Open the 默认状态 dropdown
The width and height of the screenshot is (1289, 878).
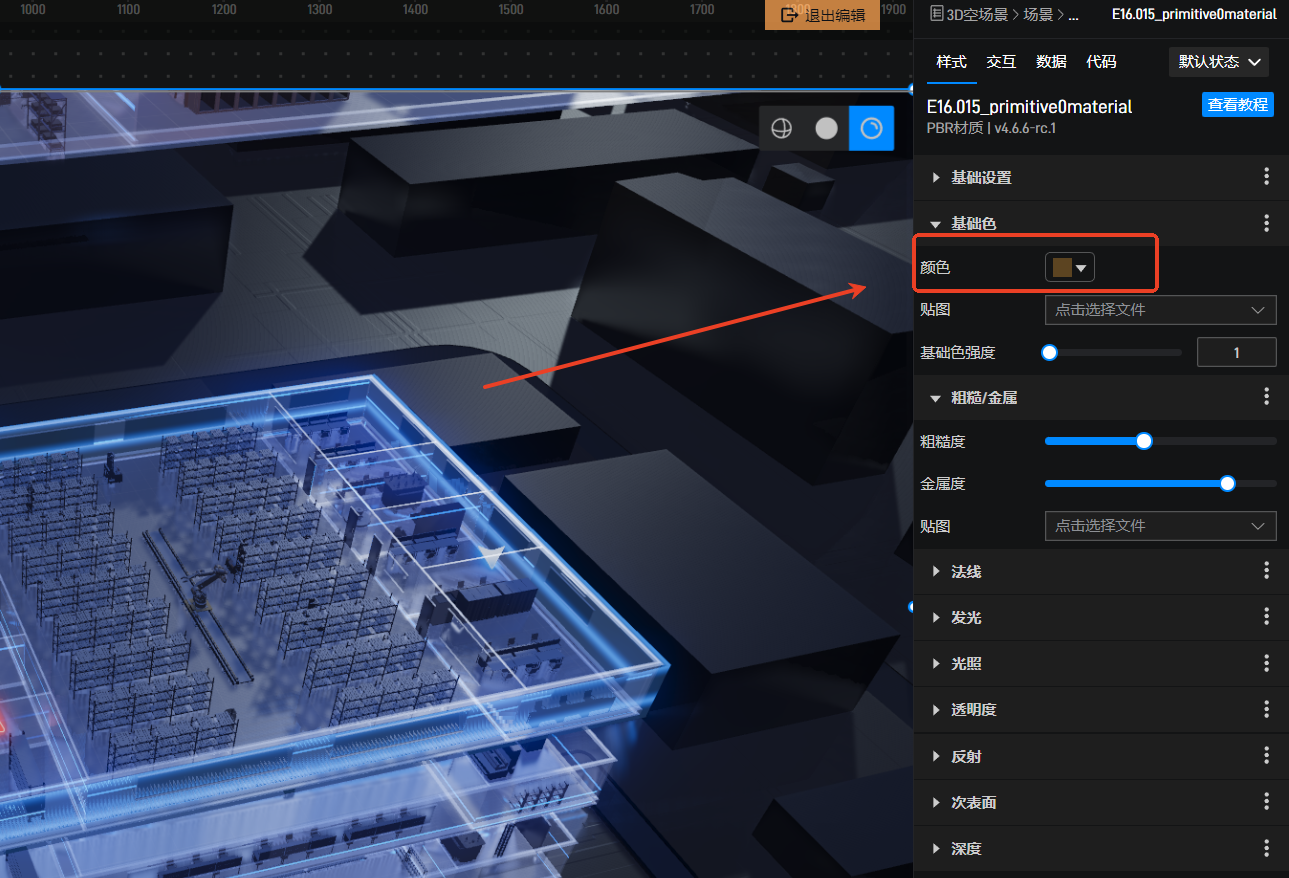(x=1218, y=62)
